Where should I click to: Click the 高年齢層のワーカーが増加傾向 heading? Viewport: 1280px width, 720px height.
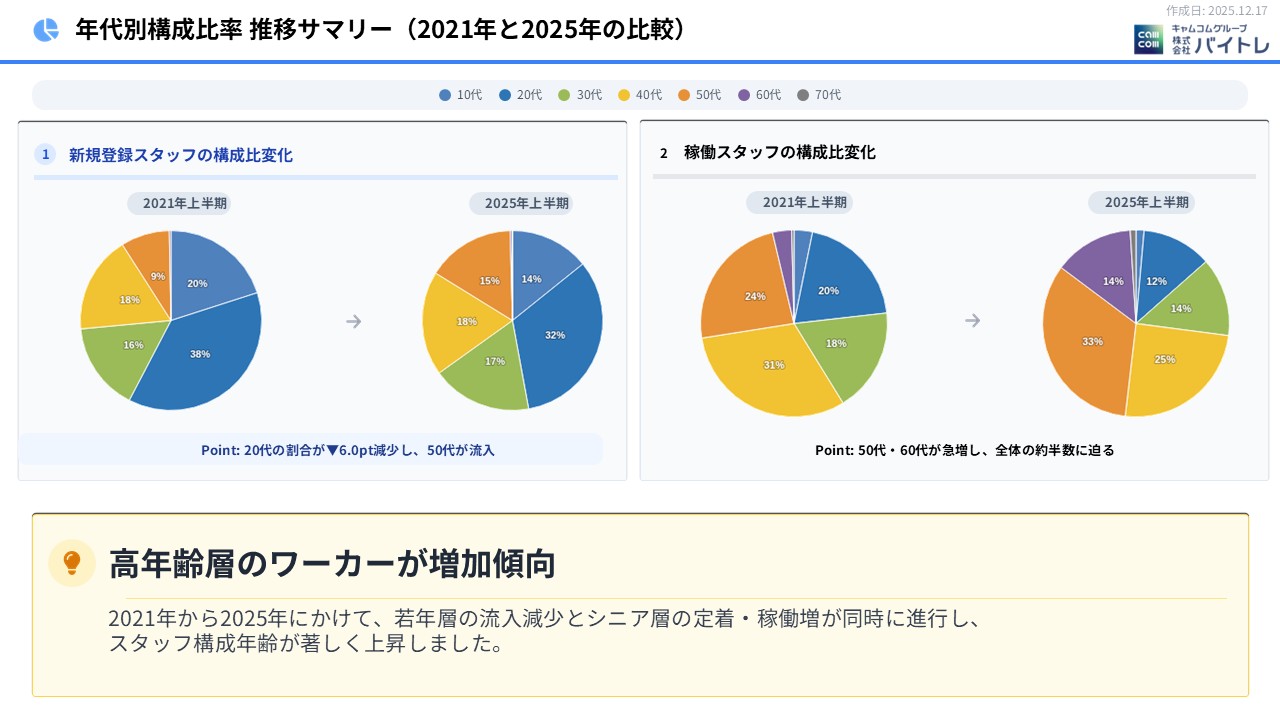[332, 564]
